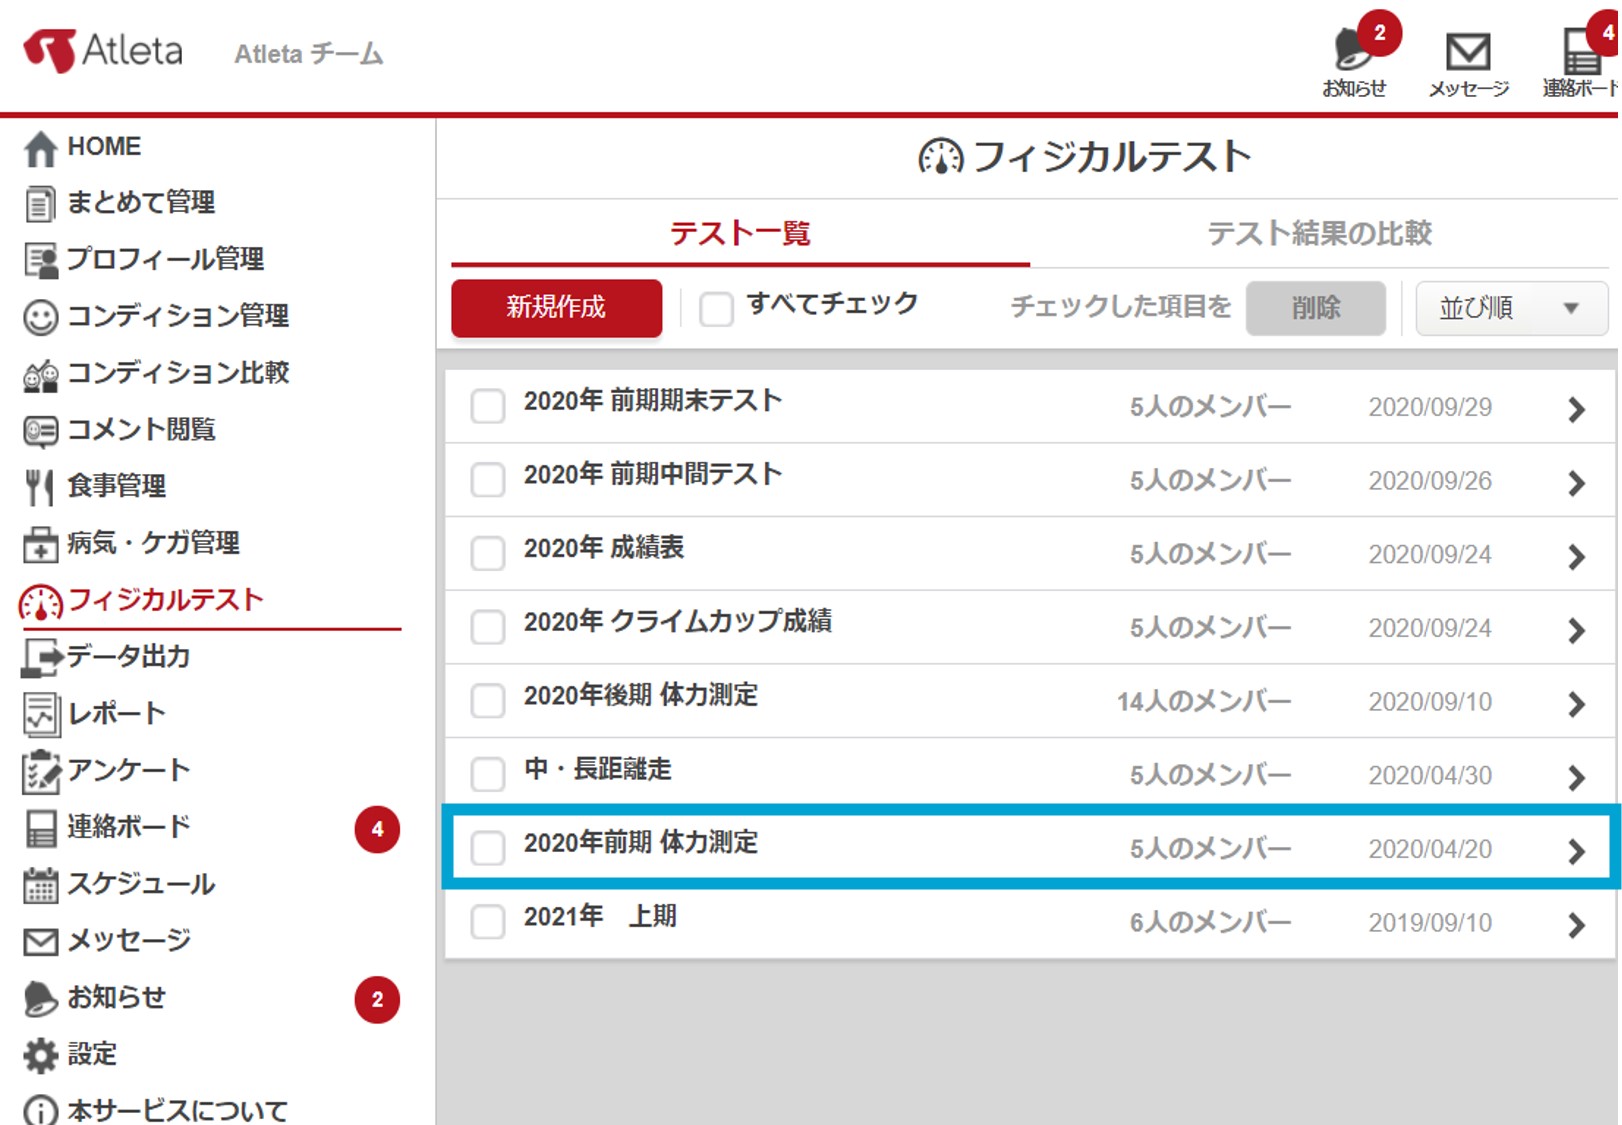Open the 設定 gear icon
1622x1125 pixels.
point(40,1055)
